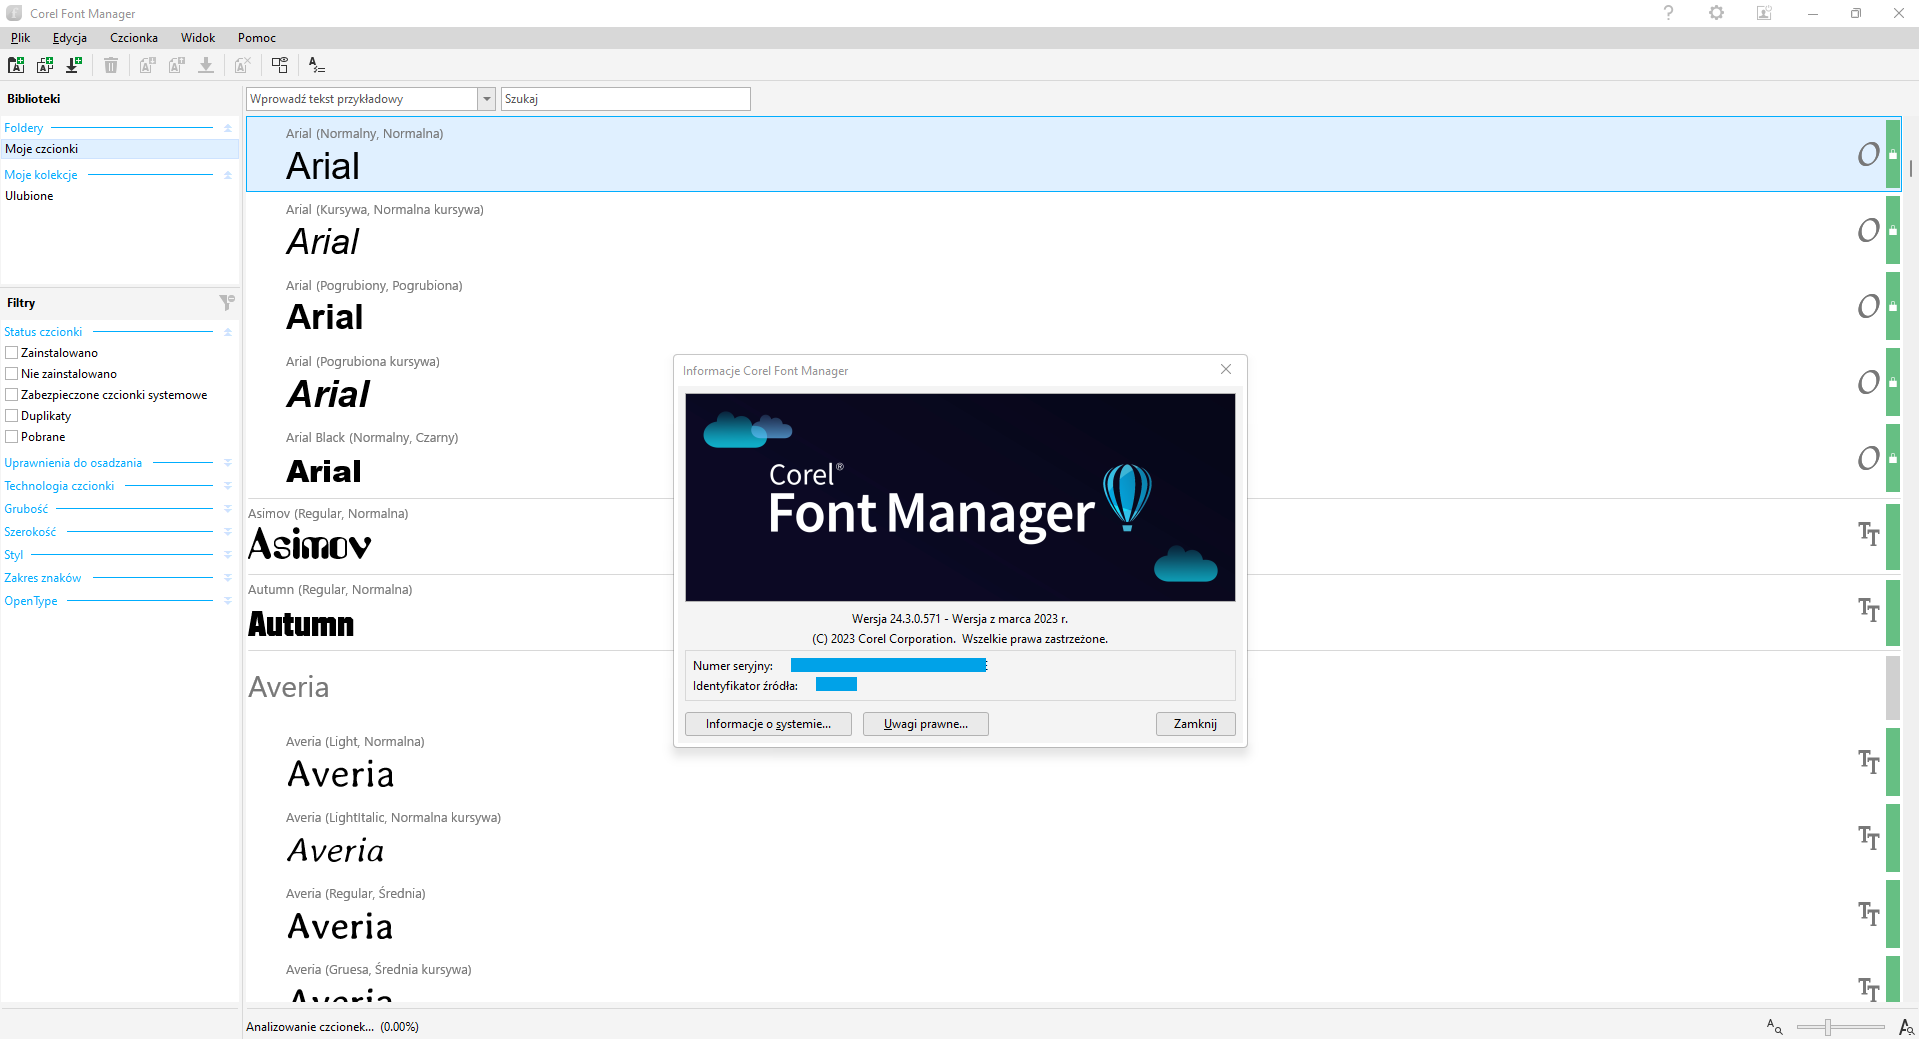Open the Plik menu
Screen dimensions: 1919x1039
(21, 38)
